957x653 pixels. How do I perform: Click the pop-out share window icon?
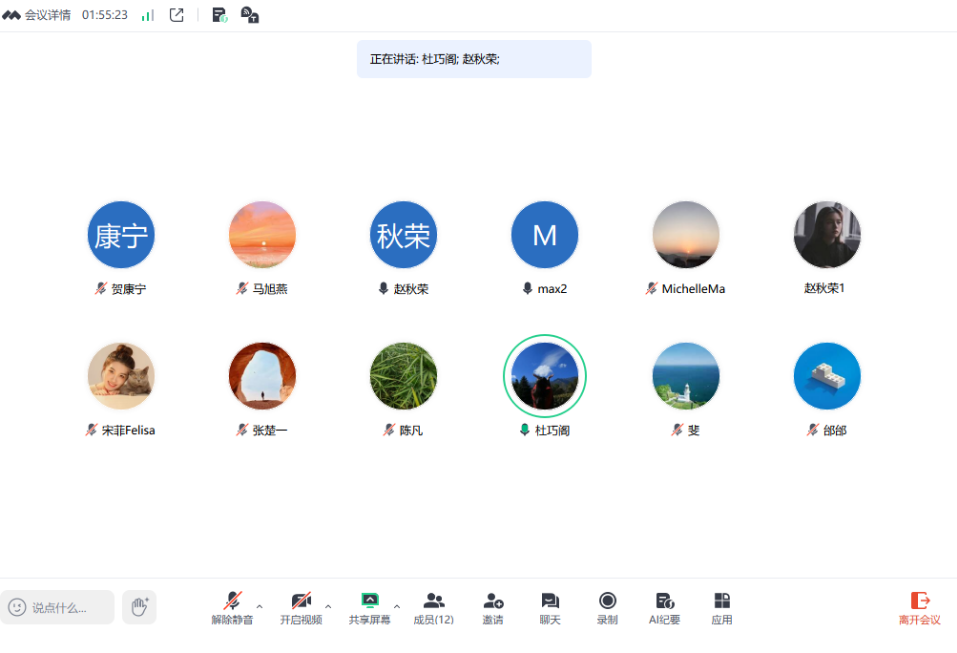pyautogui.click(x=177, y=15)
